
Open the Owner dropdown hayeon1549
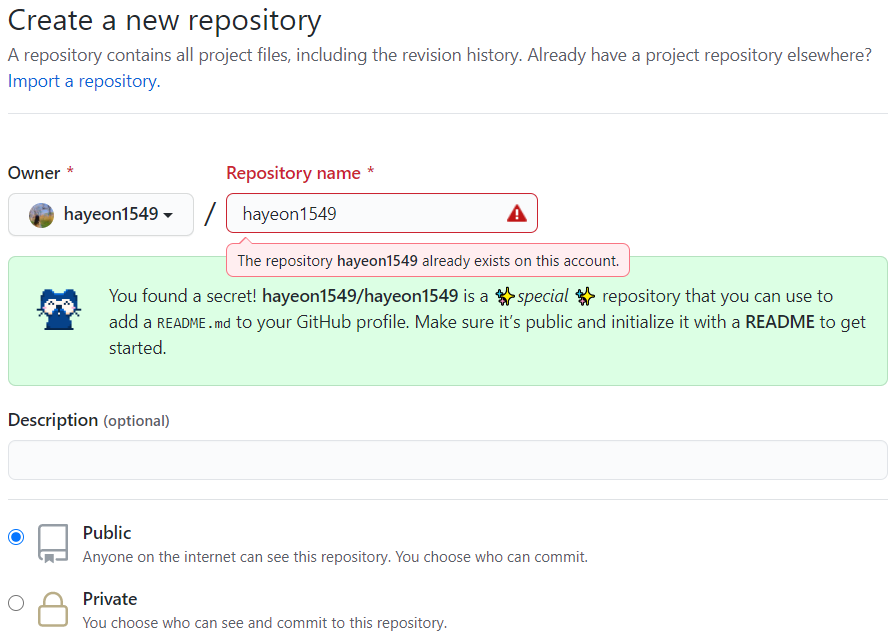[x=101, y=214]
